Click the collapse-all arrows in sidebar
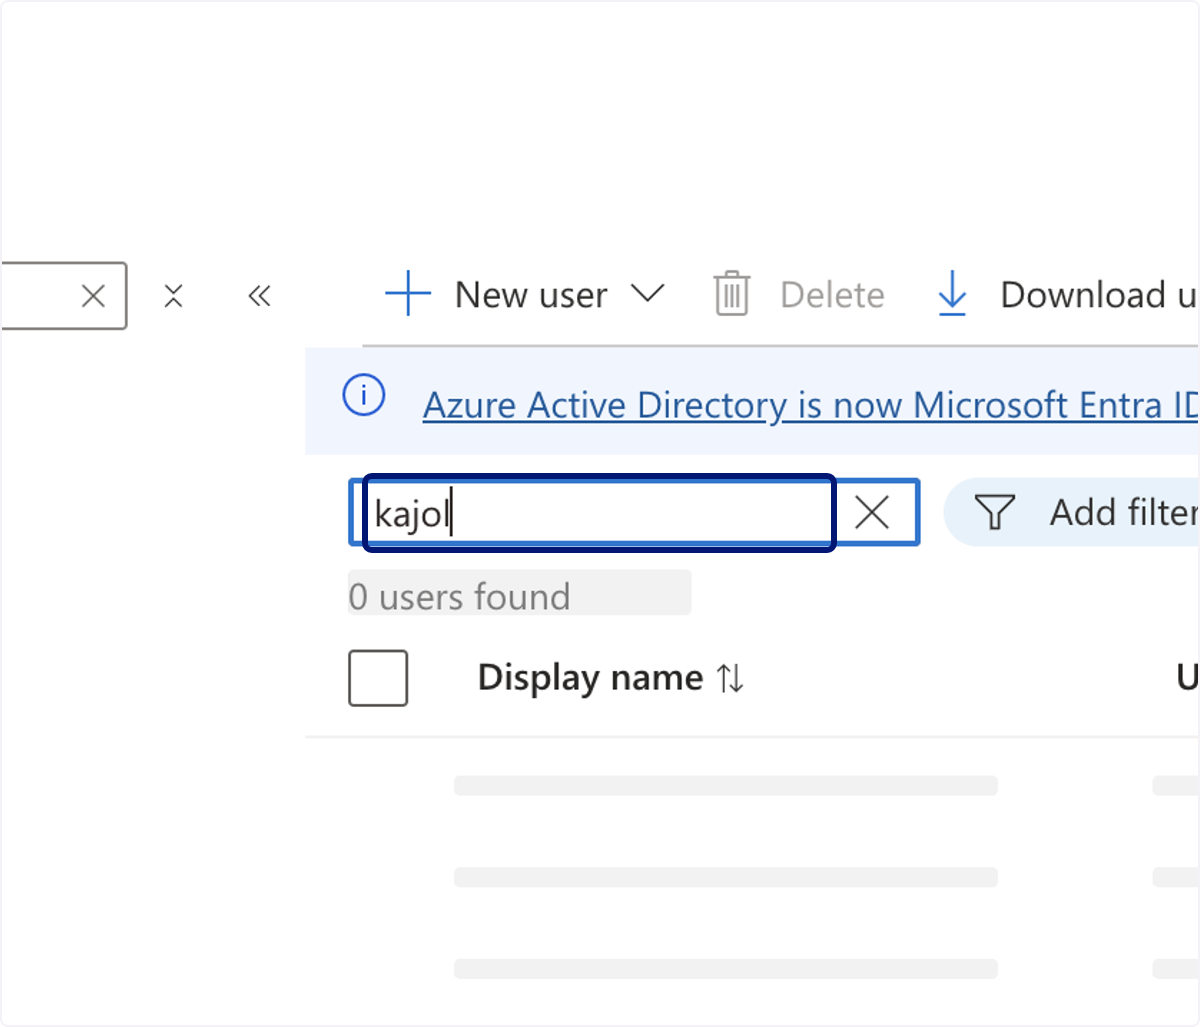The image size is (1200, 1027). tap(173, 296)
